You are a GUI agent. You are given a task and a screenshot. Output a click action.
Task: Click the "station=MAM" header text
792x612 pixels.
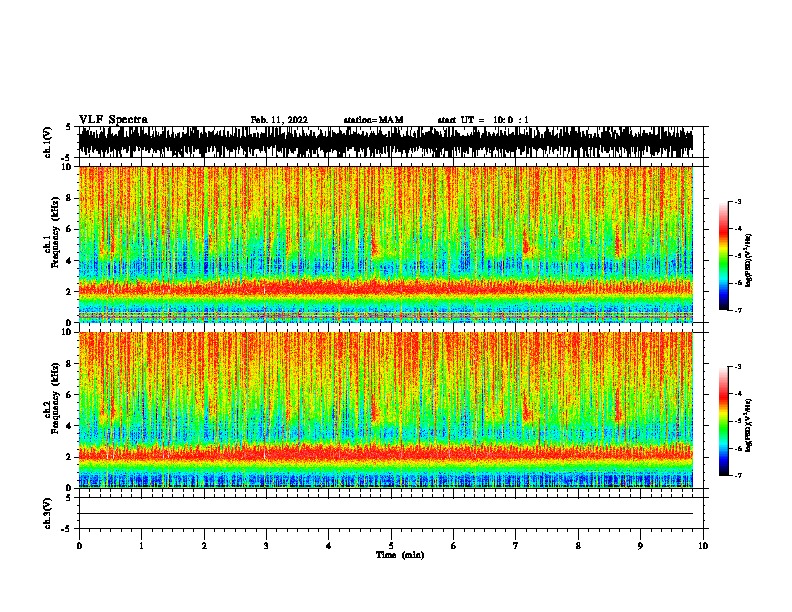(x=373, y=120)
